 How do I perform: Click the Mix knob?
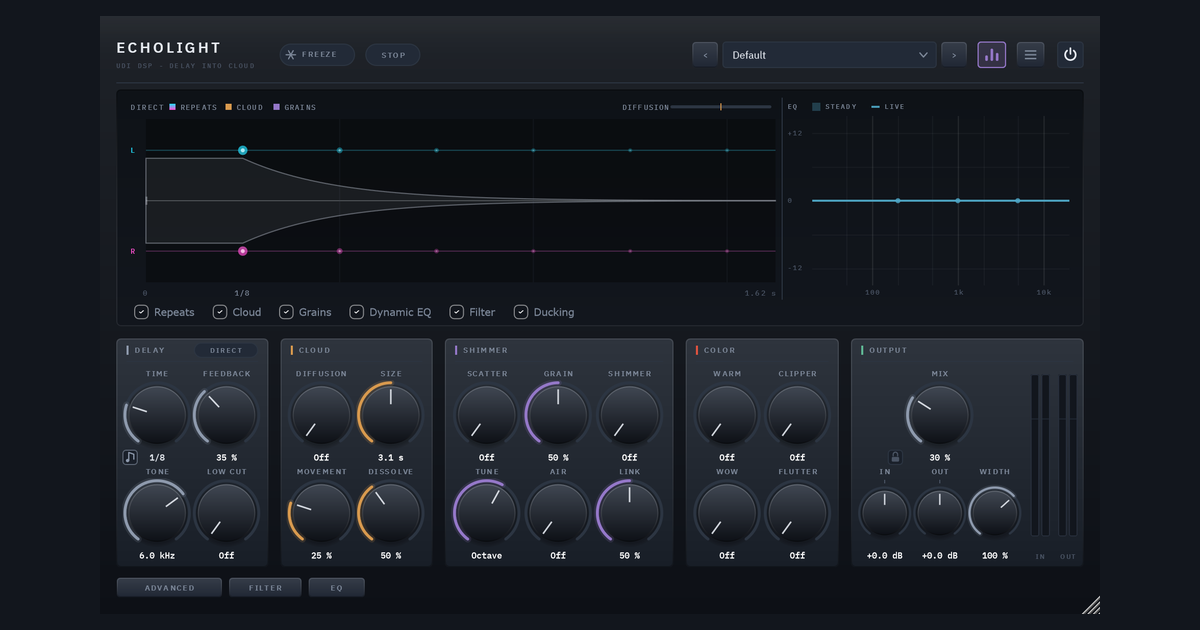[x=939, y=415]
